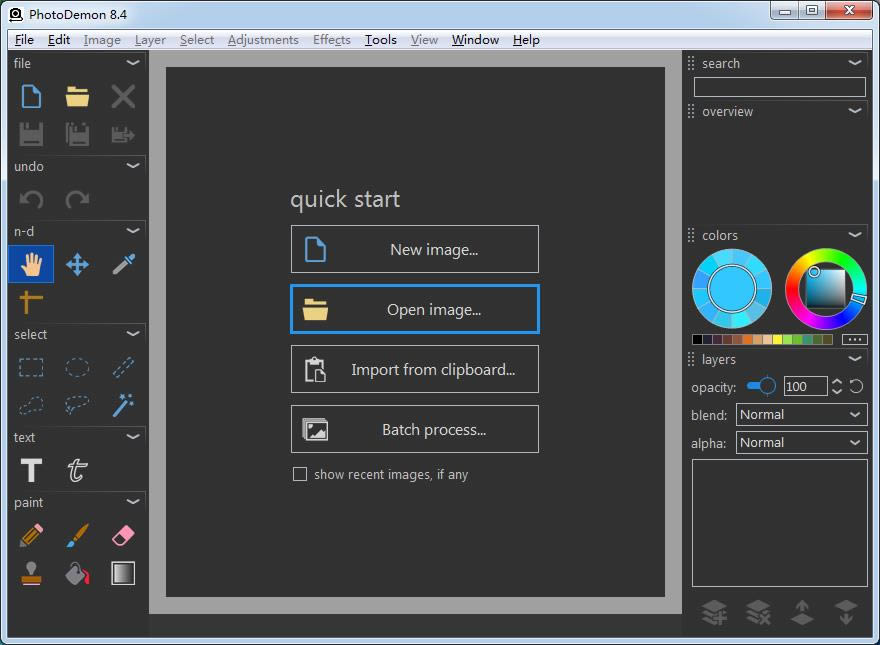Click Import from clipboard button

point(415,369)
